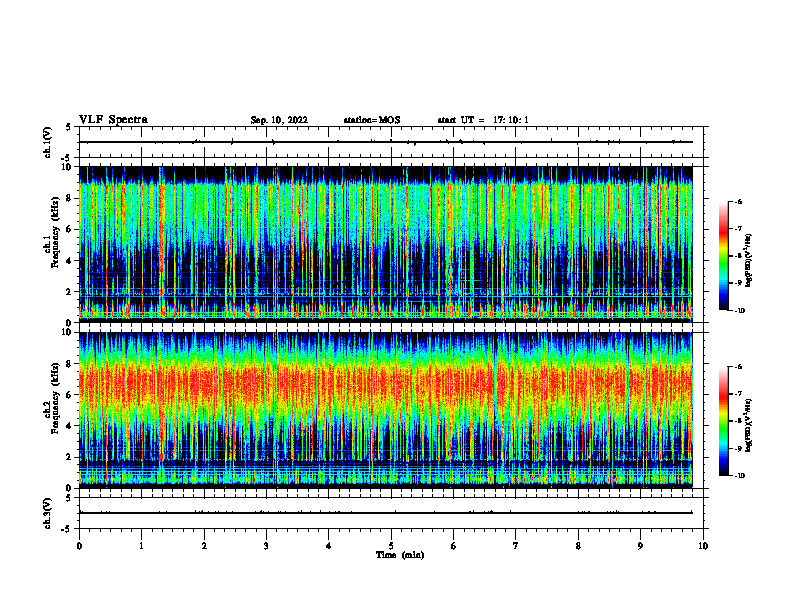Click time axis tick label "9"
The height and width of the screenshot is (612, 792).
click(641, 546)
